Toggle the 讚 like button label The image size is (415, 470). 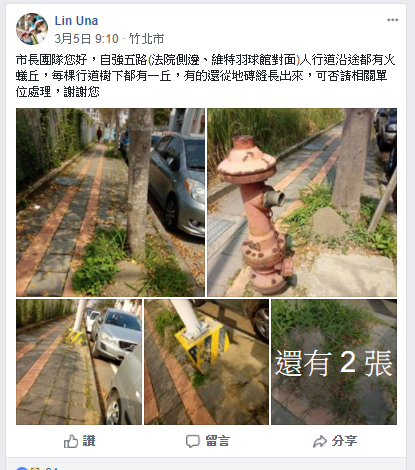pyautogui.click(x=89, y=441)
